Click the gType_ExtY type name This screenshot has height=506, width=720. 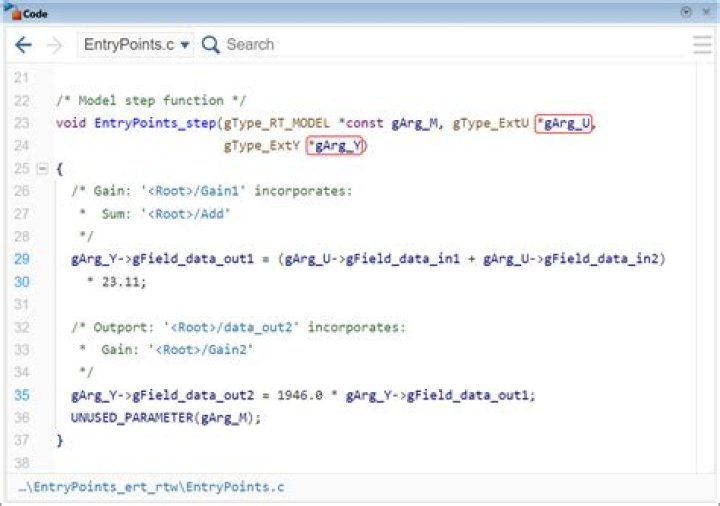pos(262,146)
